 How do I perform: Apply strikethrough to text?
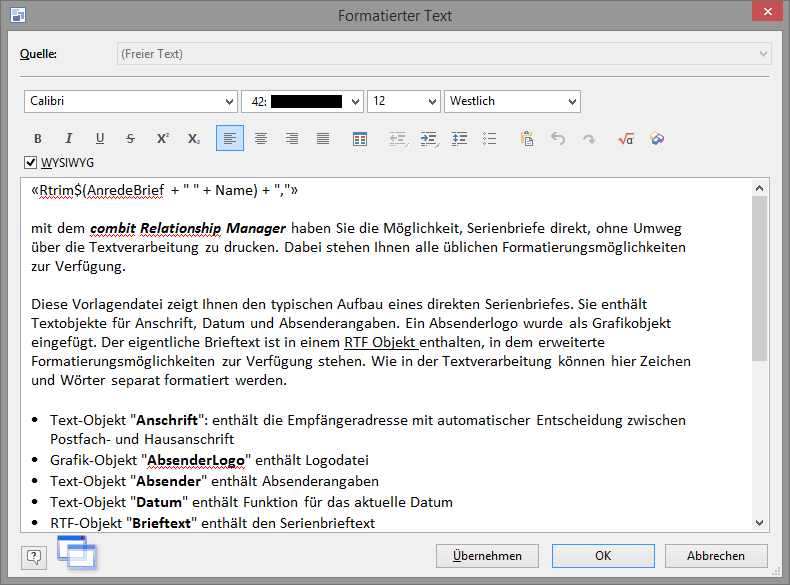coord(131,139)
